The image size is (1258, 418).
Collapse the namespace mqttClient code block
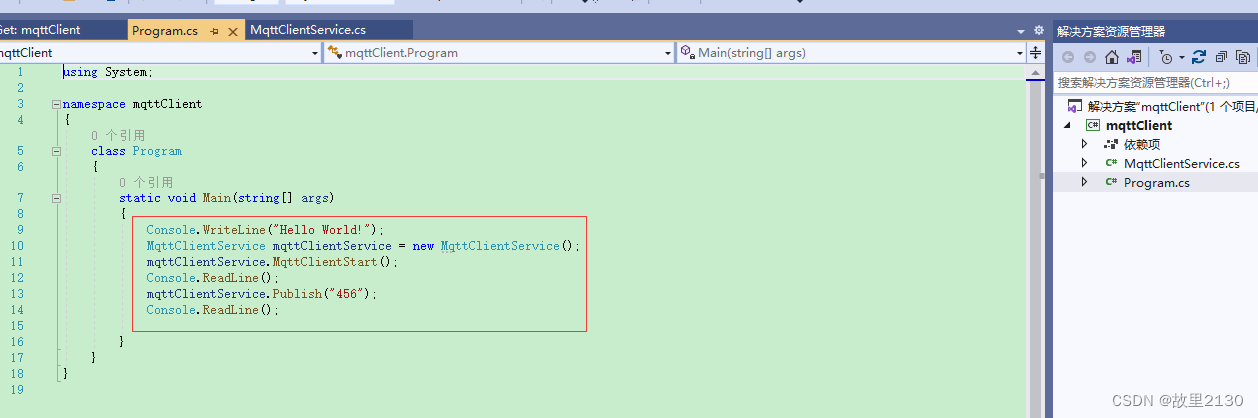point(56,104)
